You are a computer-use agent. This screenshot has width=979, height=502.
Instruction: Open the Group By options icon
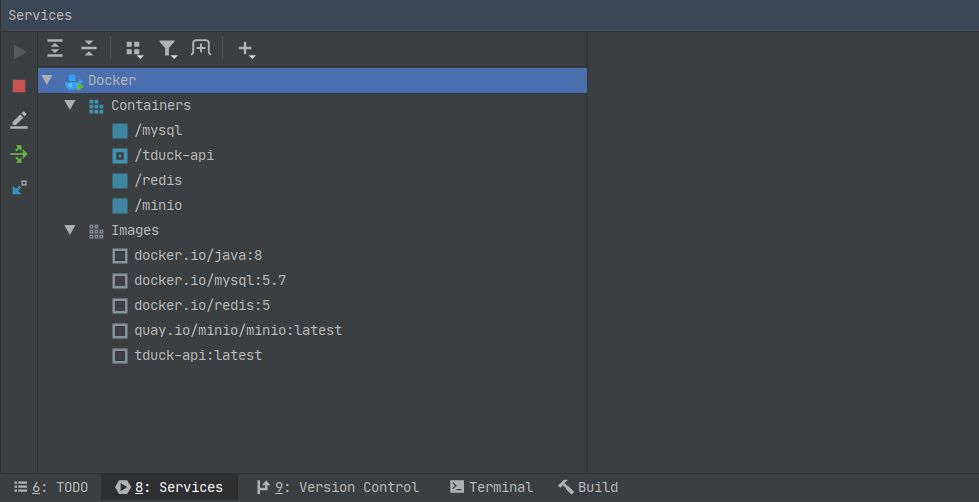pos(133,48)
